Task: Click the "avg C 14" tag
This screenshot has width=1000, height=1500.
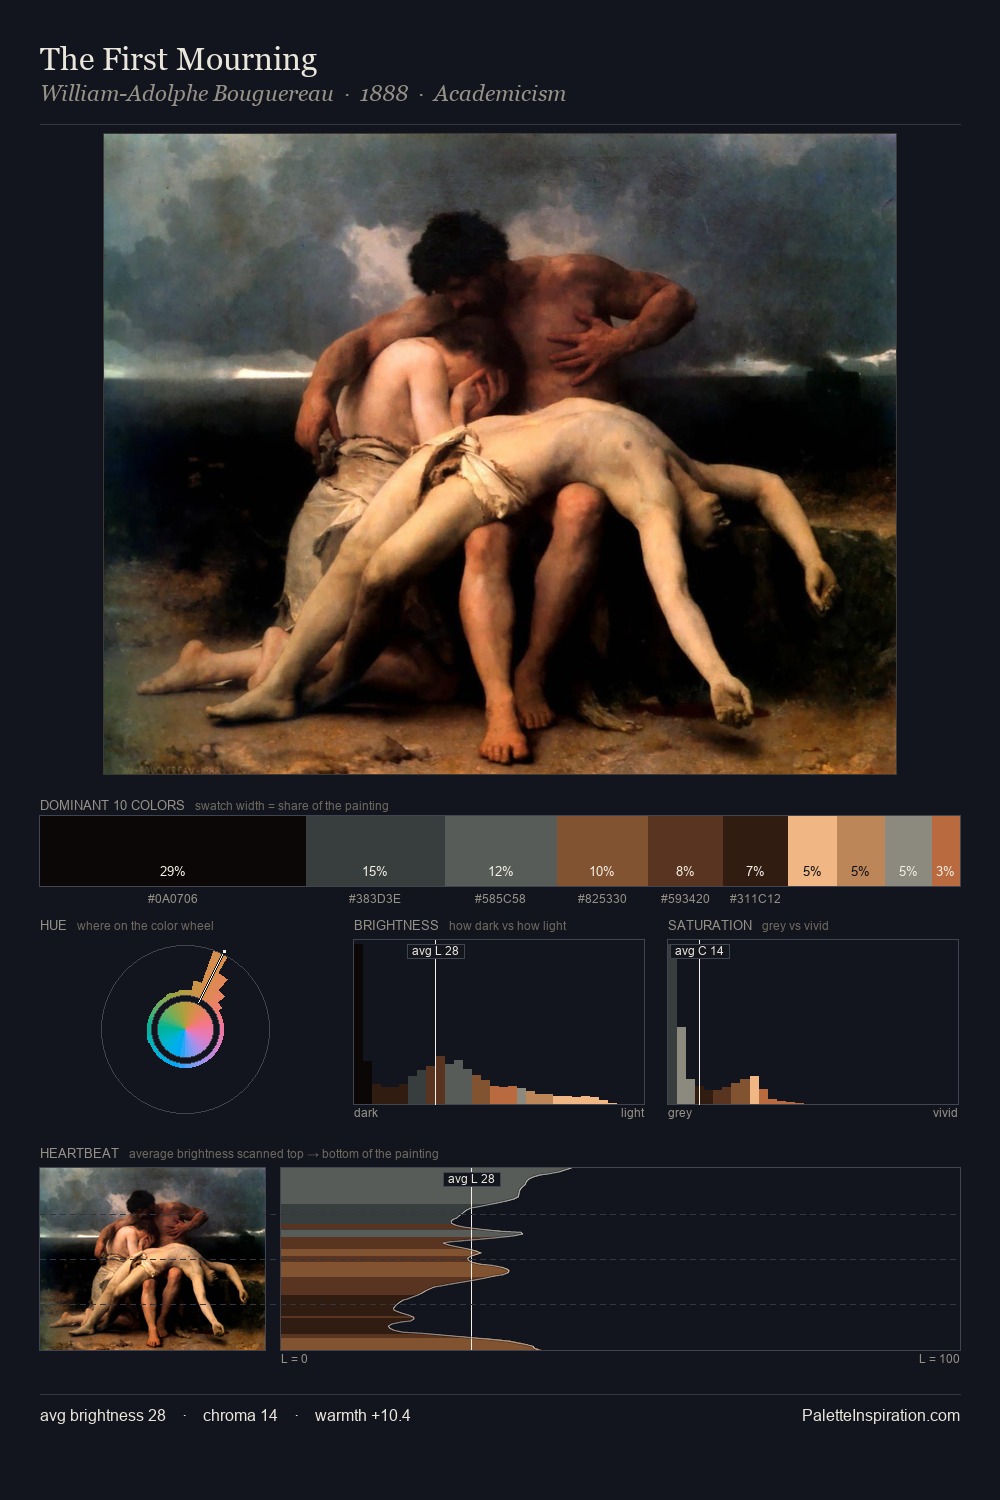Action: click(x=699, y=951)
